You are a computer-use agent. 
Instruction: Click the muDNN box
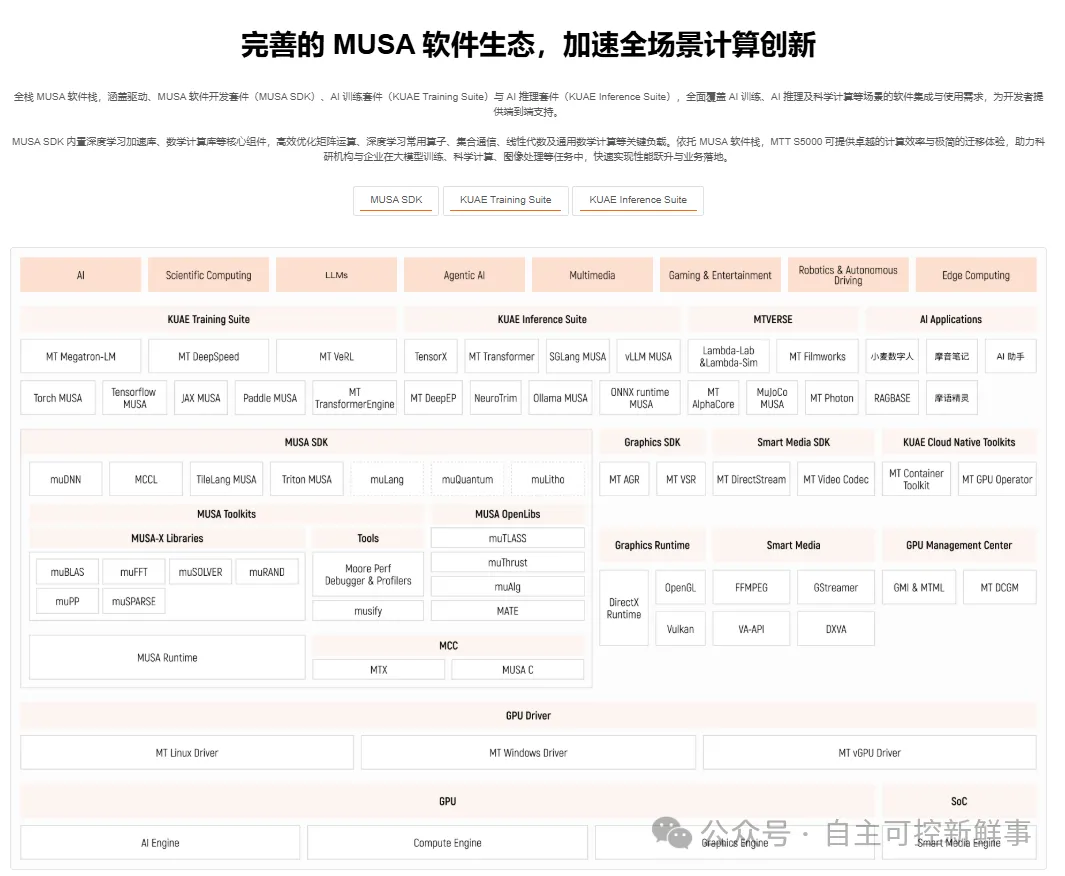point(66,479)
